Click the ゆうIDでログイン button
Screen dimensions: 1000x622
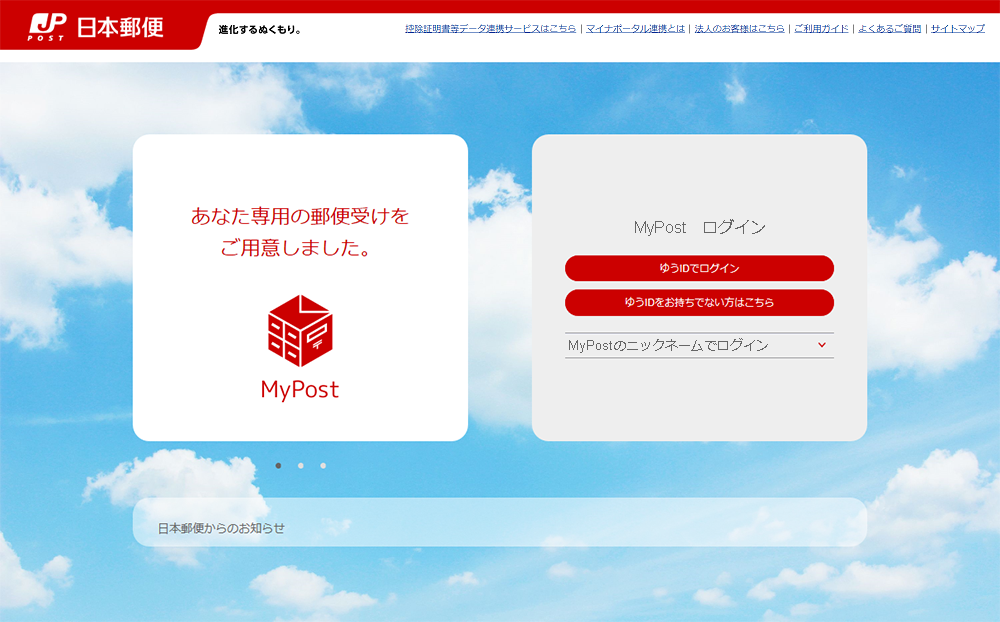[699, 268]
